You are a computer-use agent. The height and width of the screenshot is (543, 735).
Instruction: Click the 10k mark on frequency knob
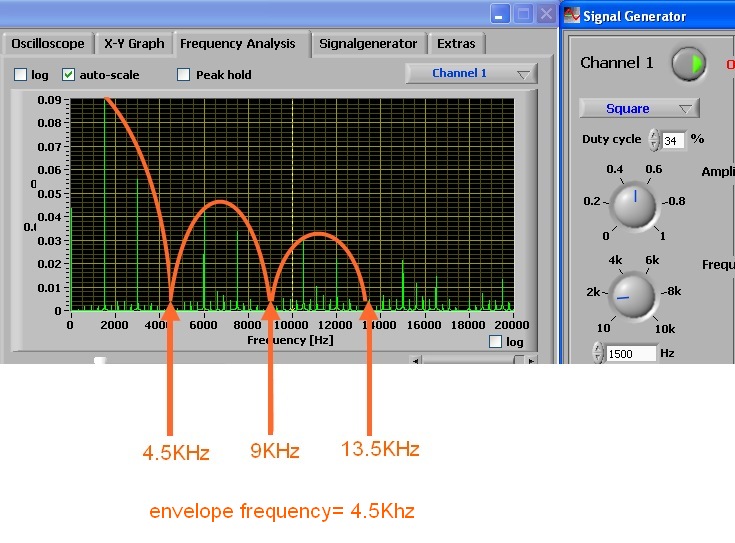(665, 329)
